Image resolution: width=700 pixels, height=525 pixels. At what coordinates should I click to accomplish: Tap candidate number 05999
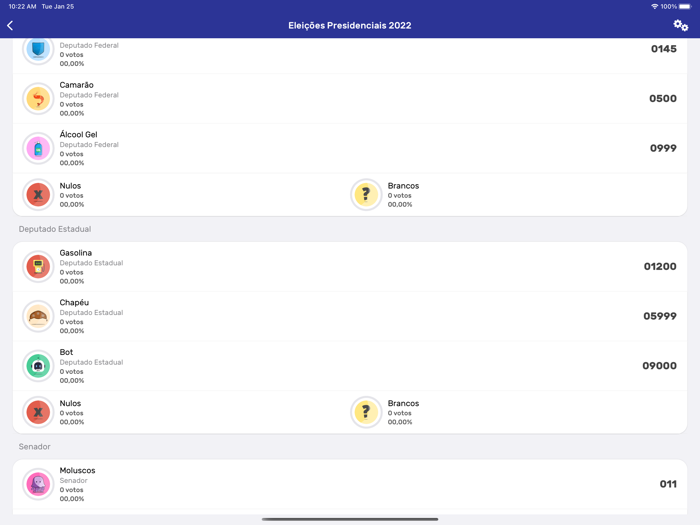tap(660, 316)
